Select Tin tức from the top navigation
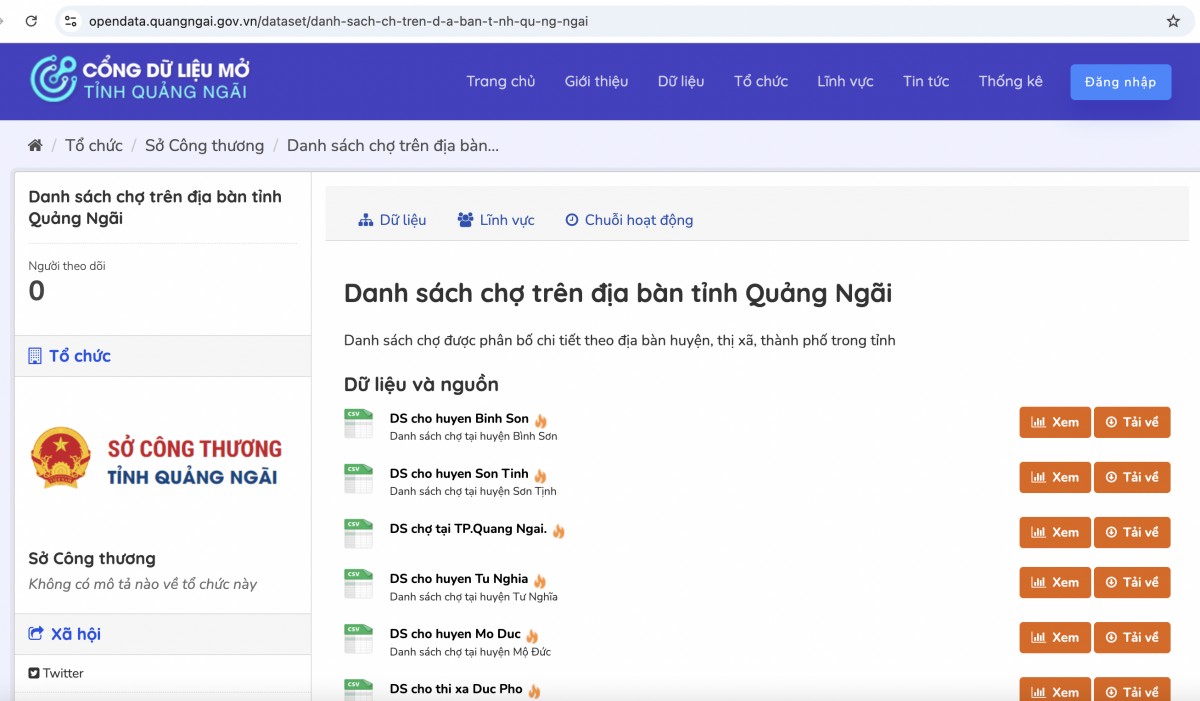The image size is (1200, 701). 926,81
